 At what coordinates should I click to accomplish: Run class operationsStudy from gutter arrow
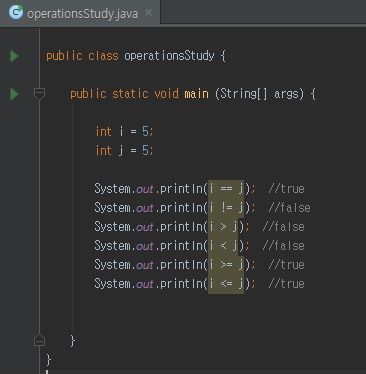[14, 56]
